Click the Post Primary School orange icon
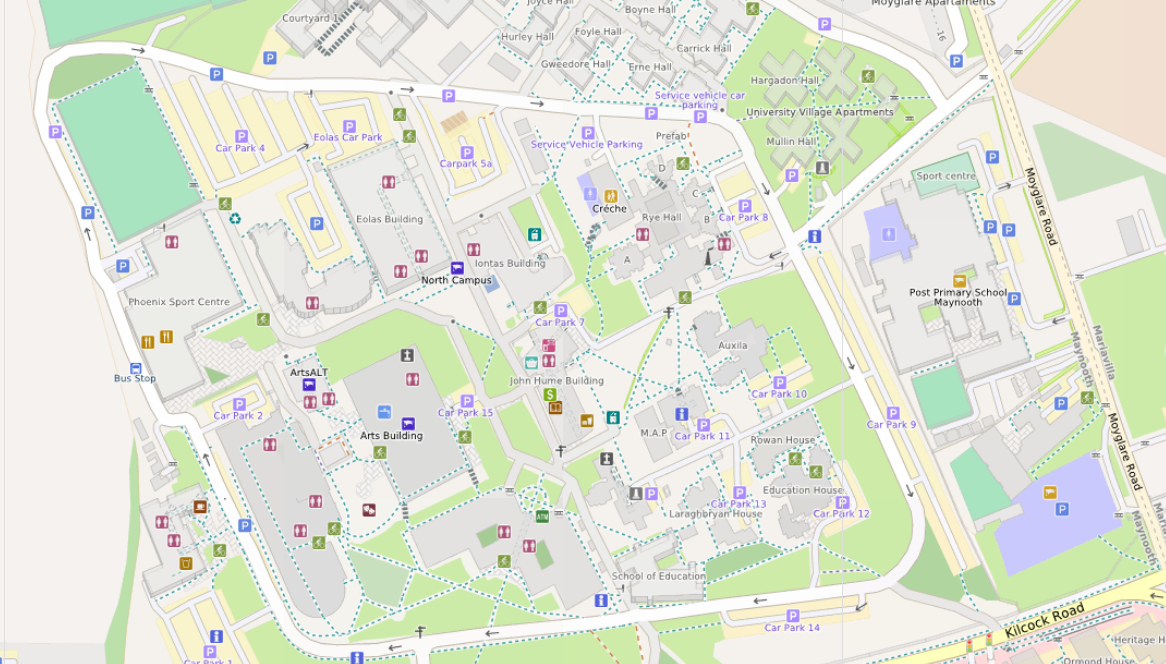1166x664 pixels. pos(959,282)
